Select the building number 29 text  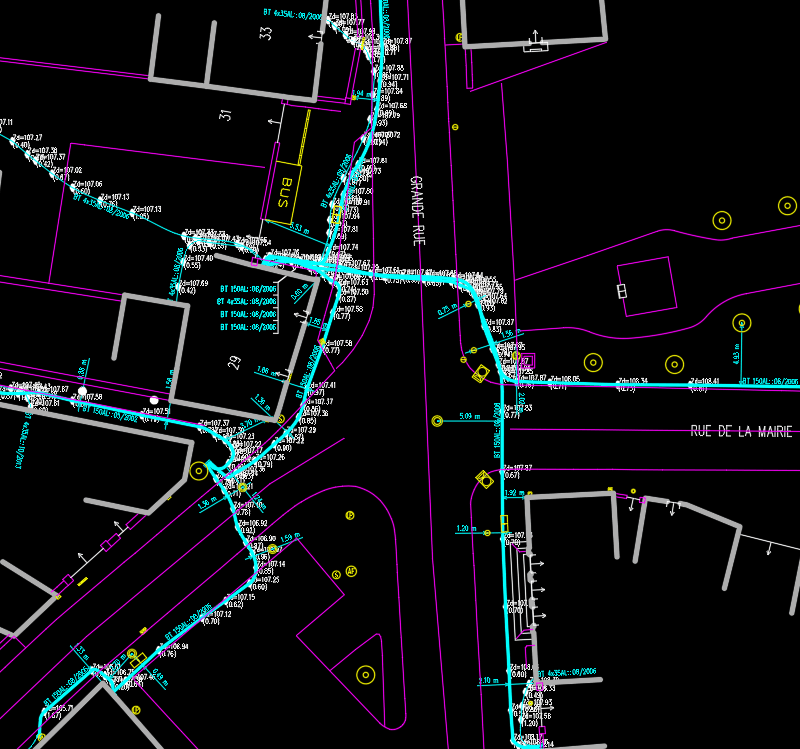[235, 363]
